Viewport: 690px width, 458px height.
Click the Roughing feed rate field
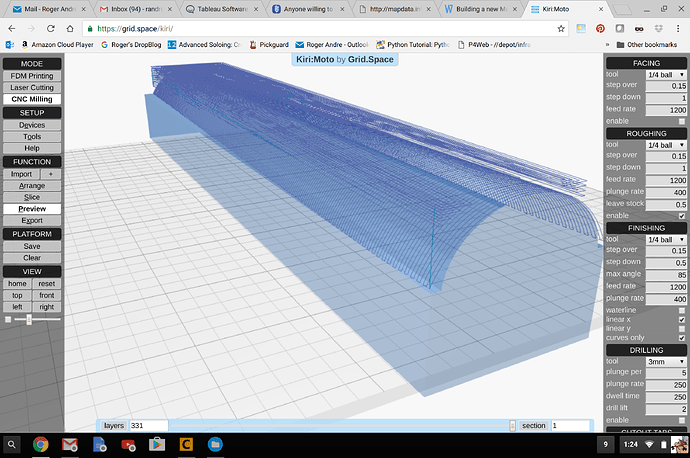point(666,180)
